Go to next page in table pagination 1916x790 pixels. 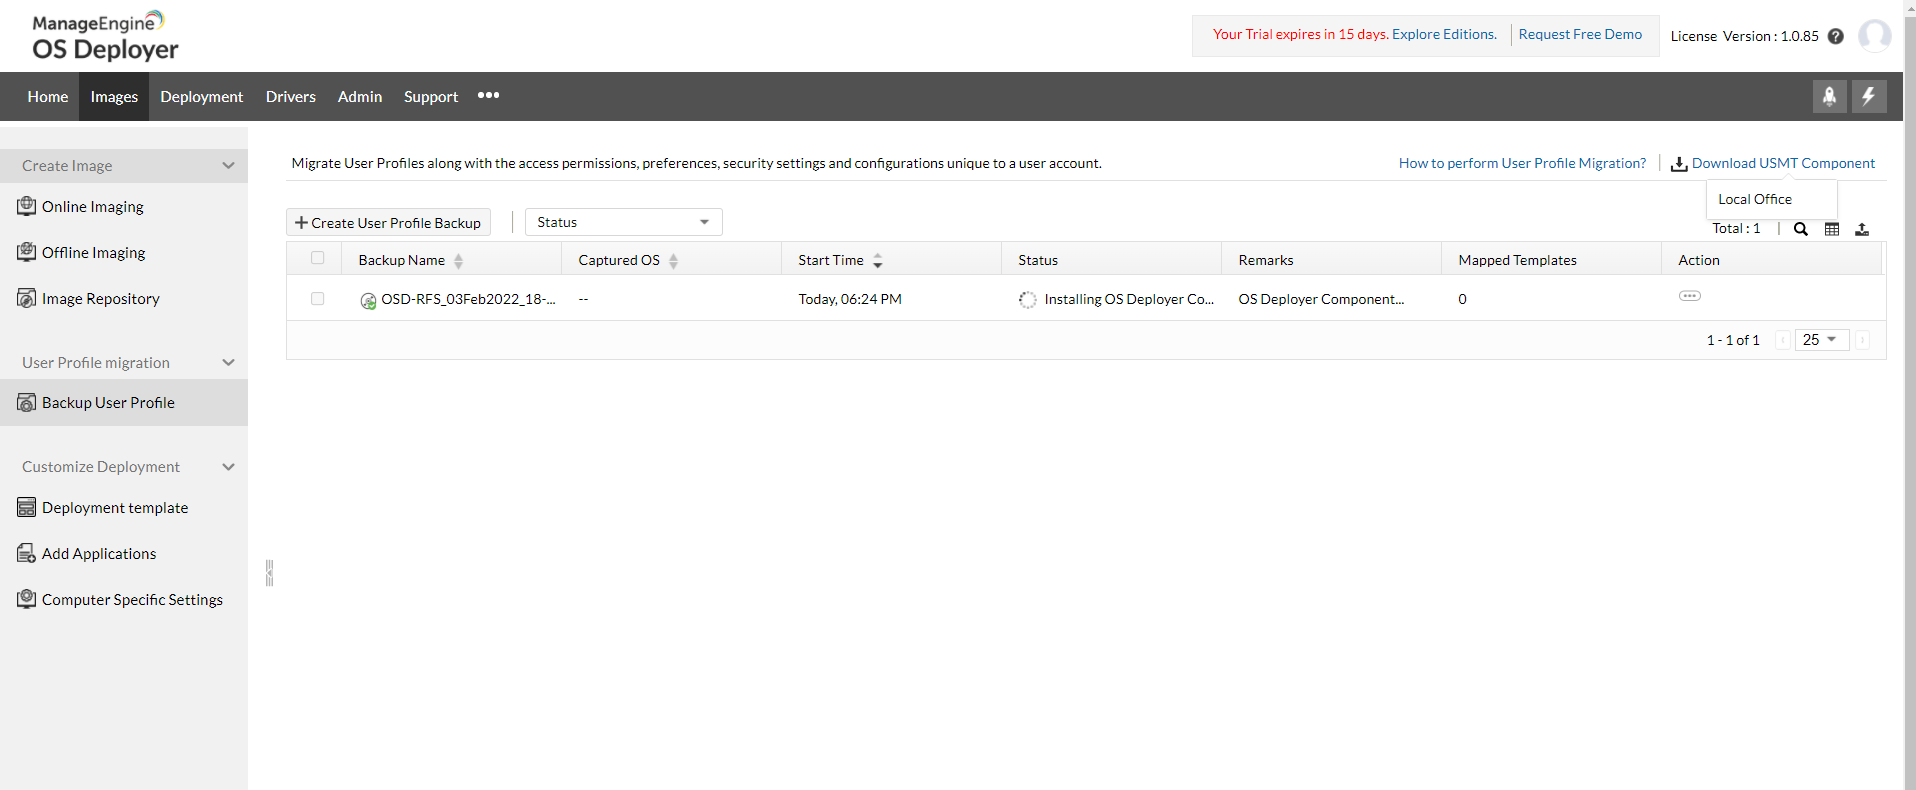[1862, 340]
